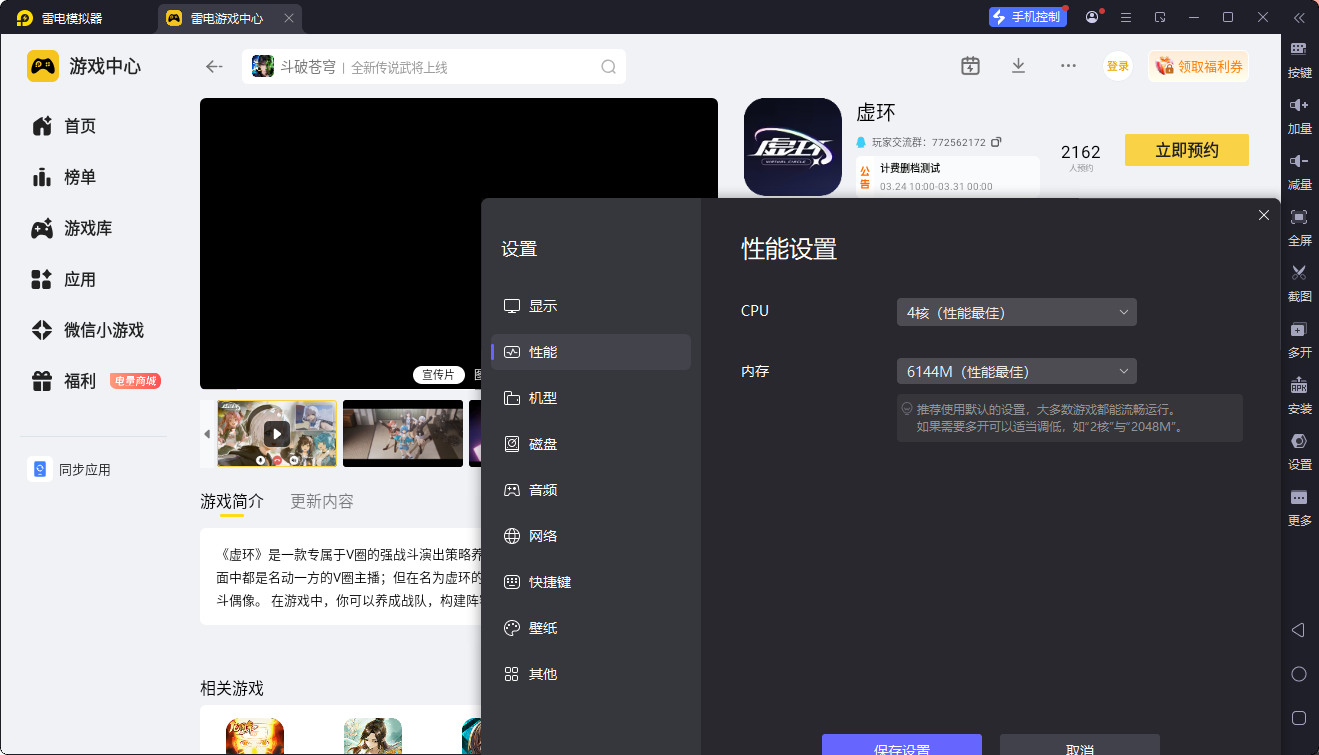Play the first trailer thumbnail
The width and height of the screenshot is (1319, 755).
click(277, 433)
